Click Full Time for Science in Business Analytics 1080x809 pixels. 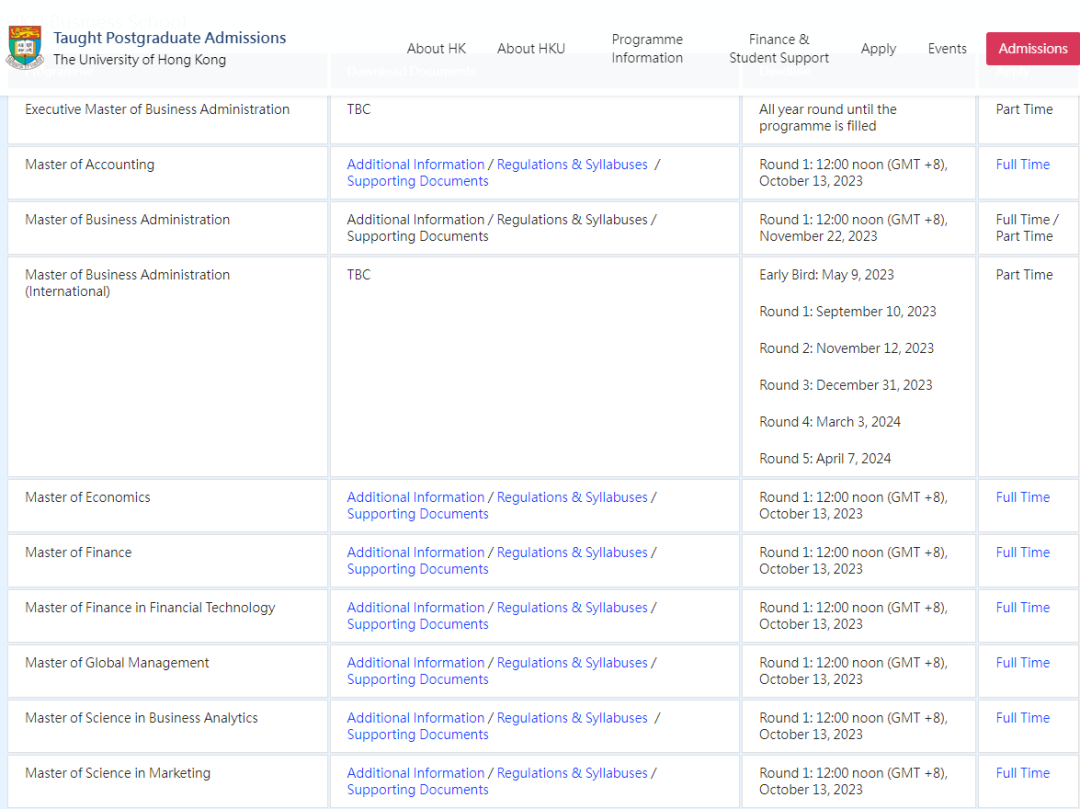[1023, 717]
